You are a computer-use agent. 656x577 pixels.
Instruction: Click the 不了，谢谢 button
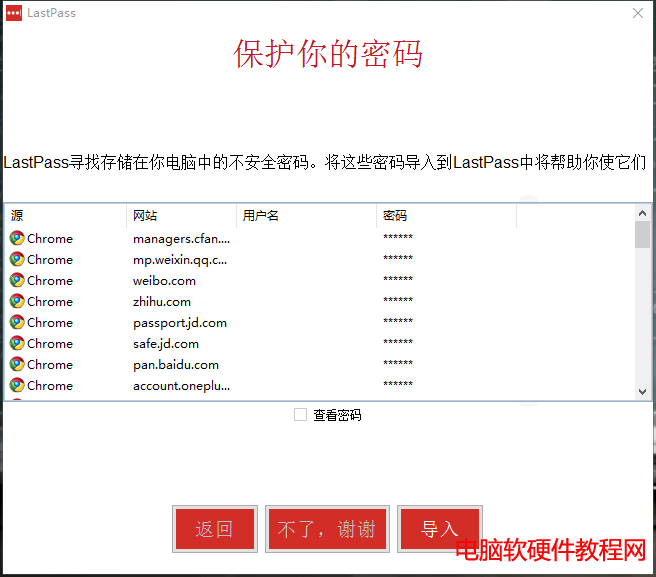click(x=327, y=529)
